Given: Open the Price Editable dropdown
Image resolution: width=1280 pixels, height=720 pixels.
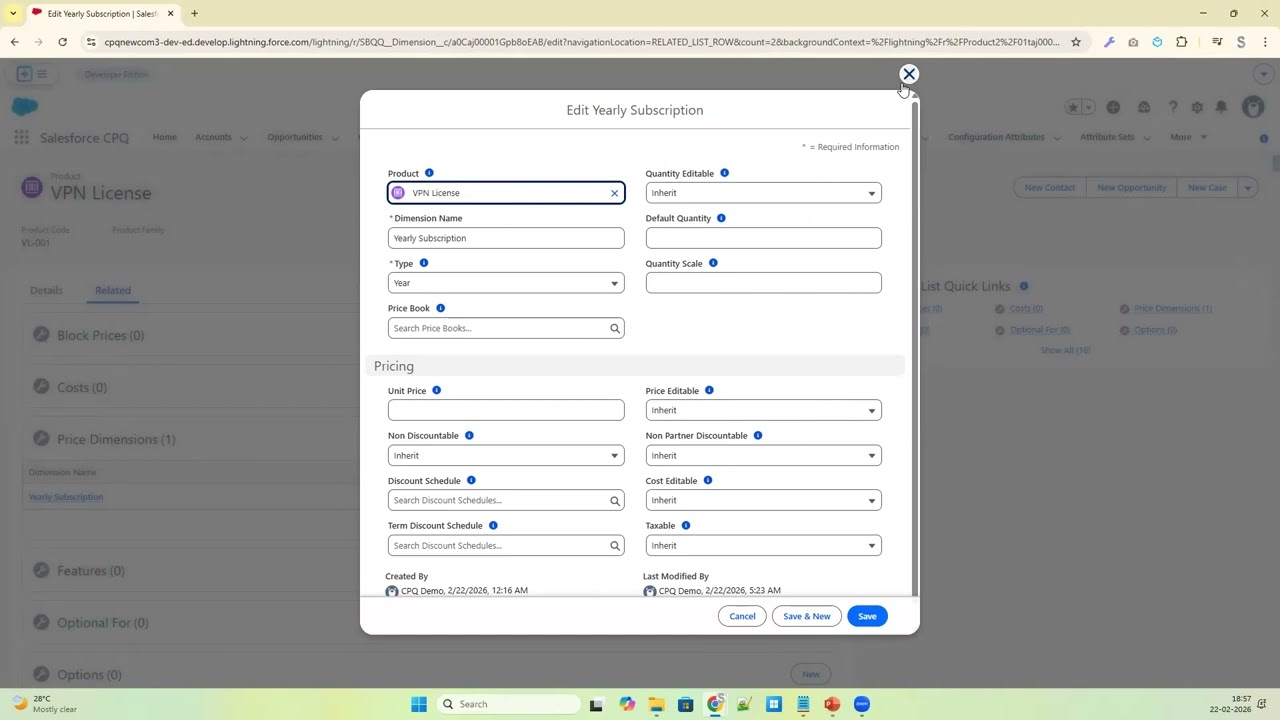Looking at the screenshot, I should [x=763, y=410].
